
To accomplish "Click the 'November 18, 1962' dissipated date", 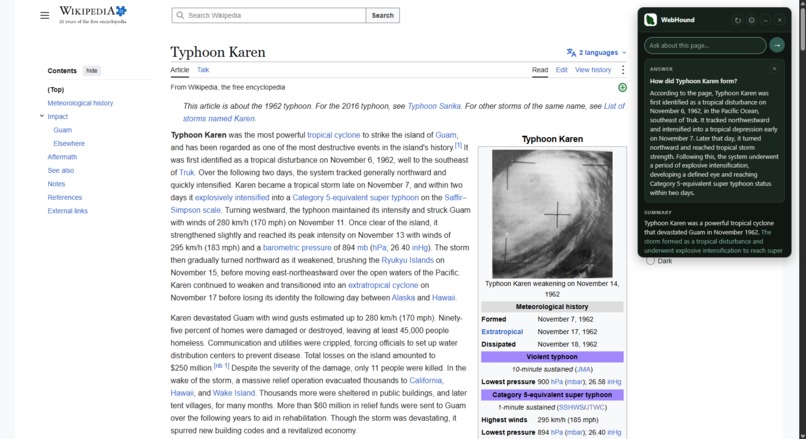I will coord(567,344).
